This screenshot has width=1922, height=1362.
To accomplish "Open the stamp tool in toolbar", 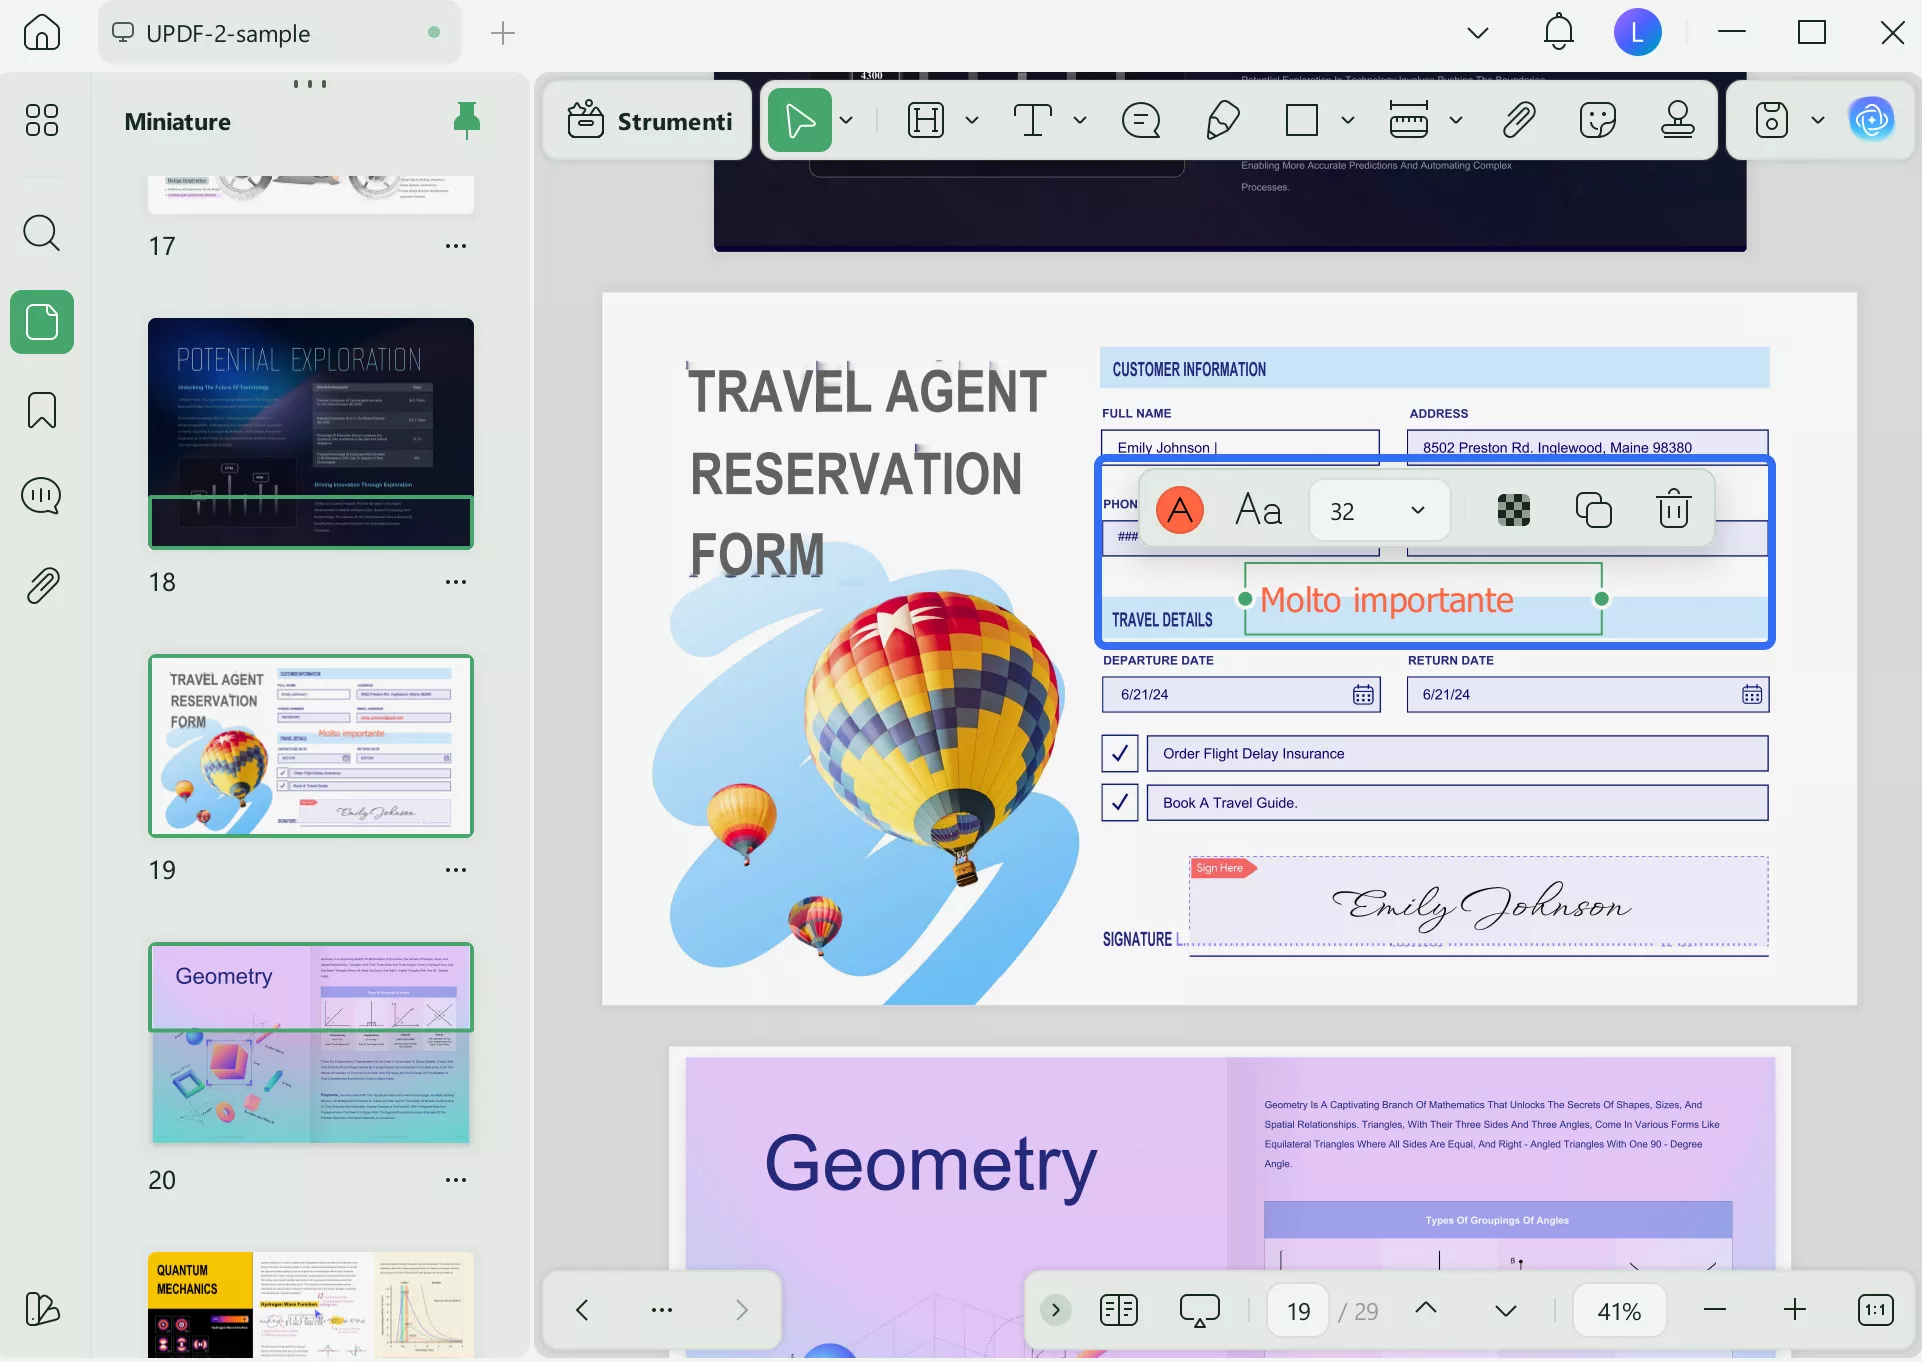I will point(1677,120).
